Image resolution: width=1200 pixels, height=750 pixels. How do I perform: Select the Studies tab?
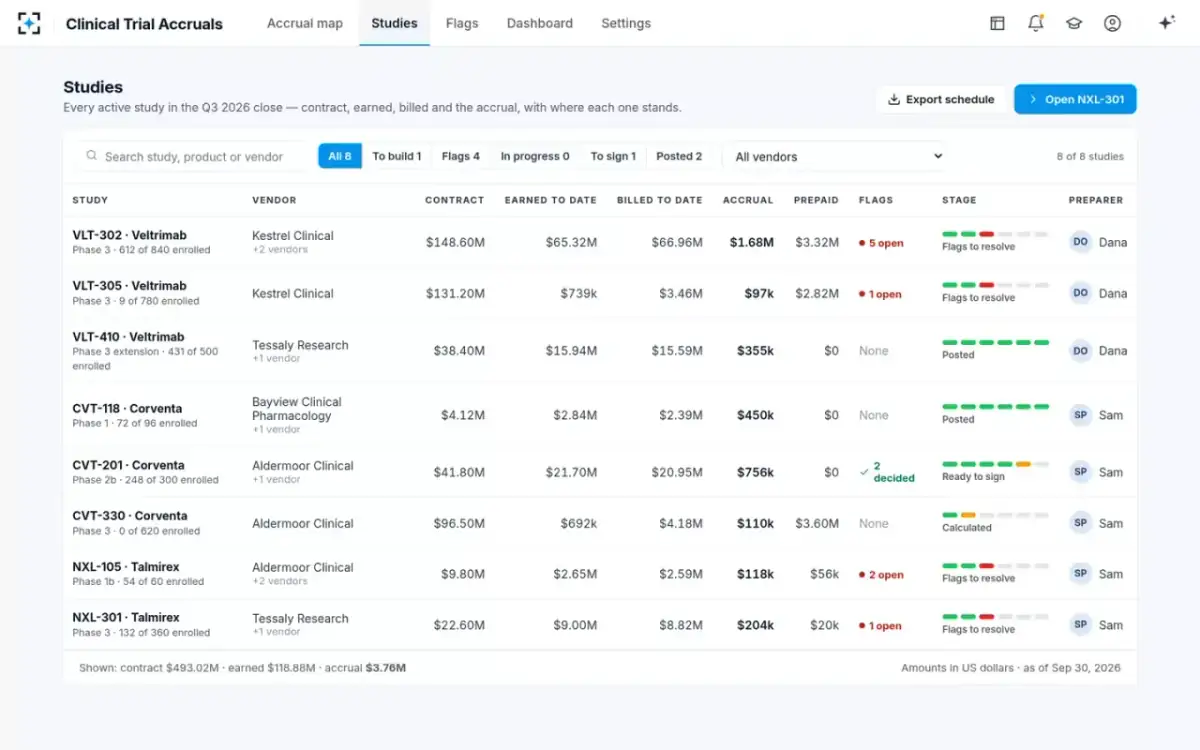click(x=394, y=23)
